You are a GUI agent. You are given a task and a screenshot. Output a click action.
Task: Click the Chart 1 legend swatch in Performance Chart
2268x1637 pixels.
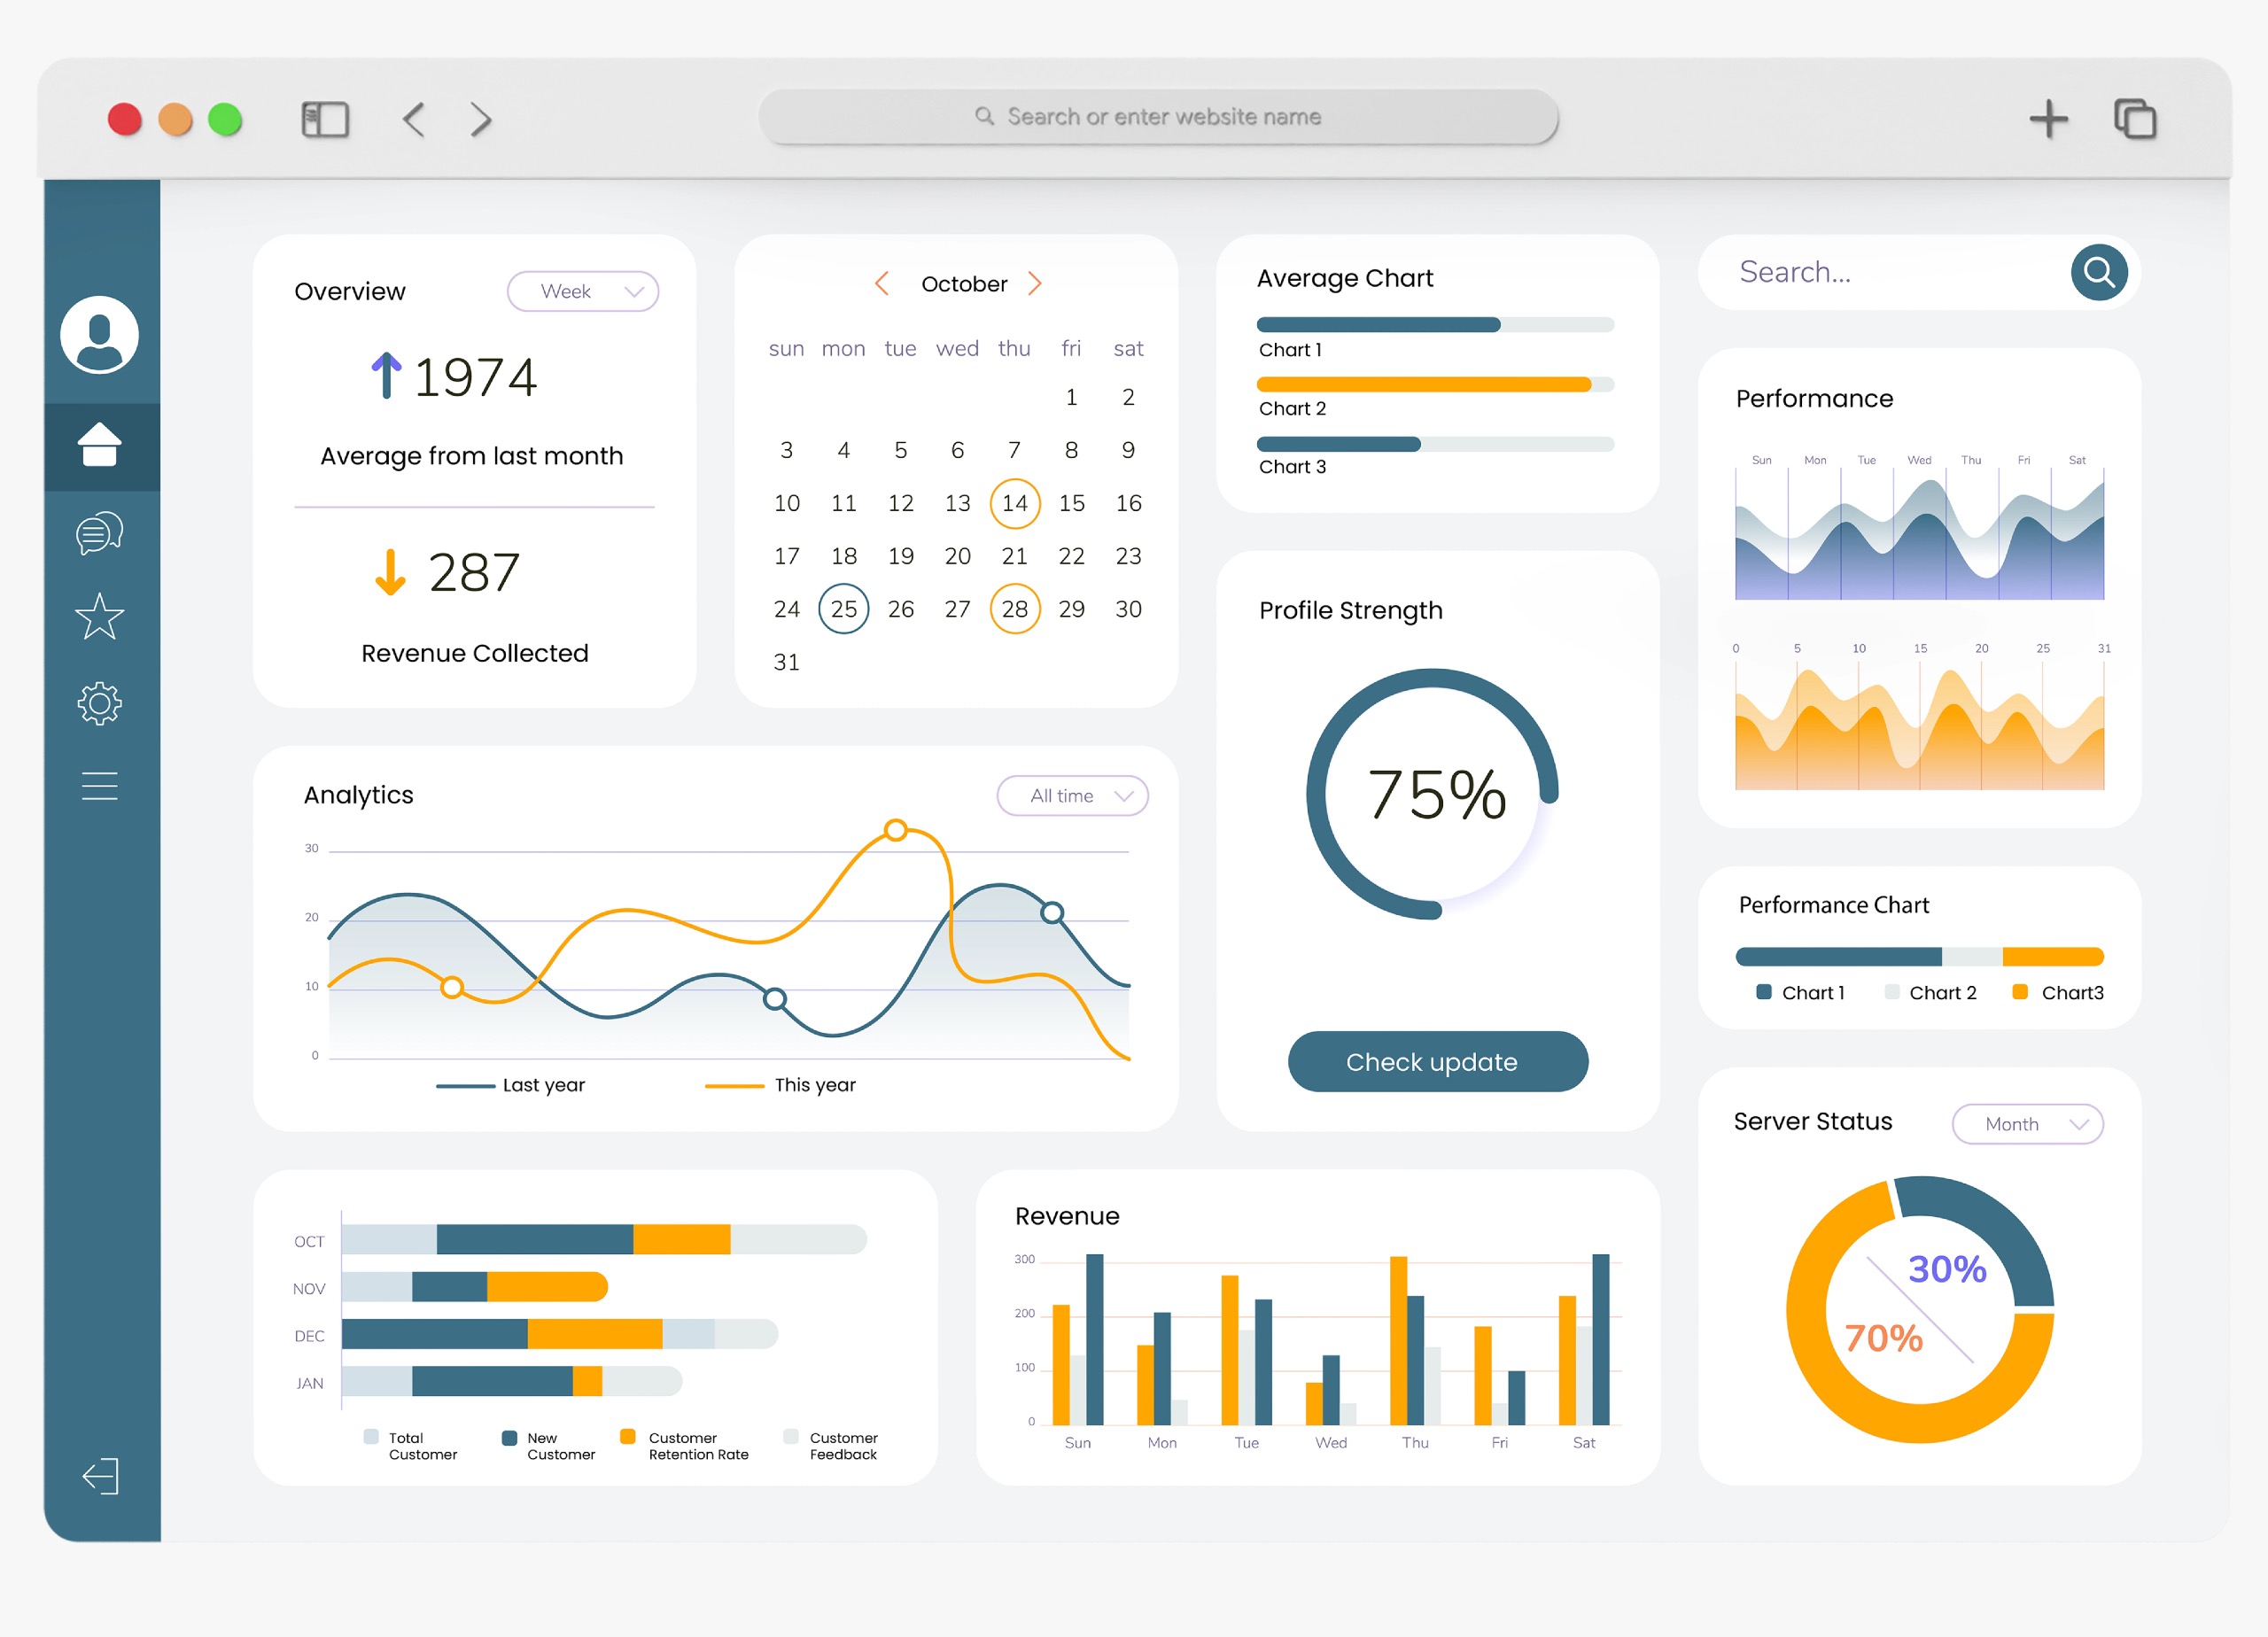tap(1764, 992)
